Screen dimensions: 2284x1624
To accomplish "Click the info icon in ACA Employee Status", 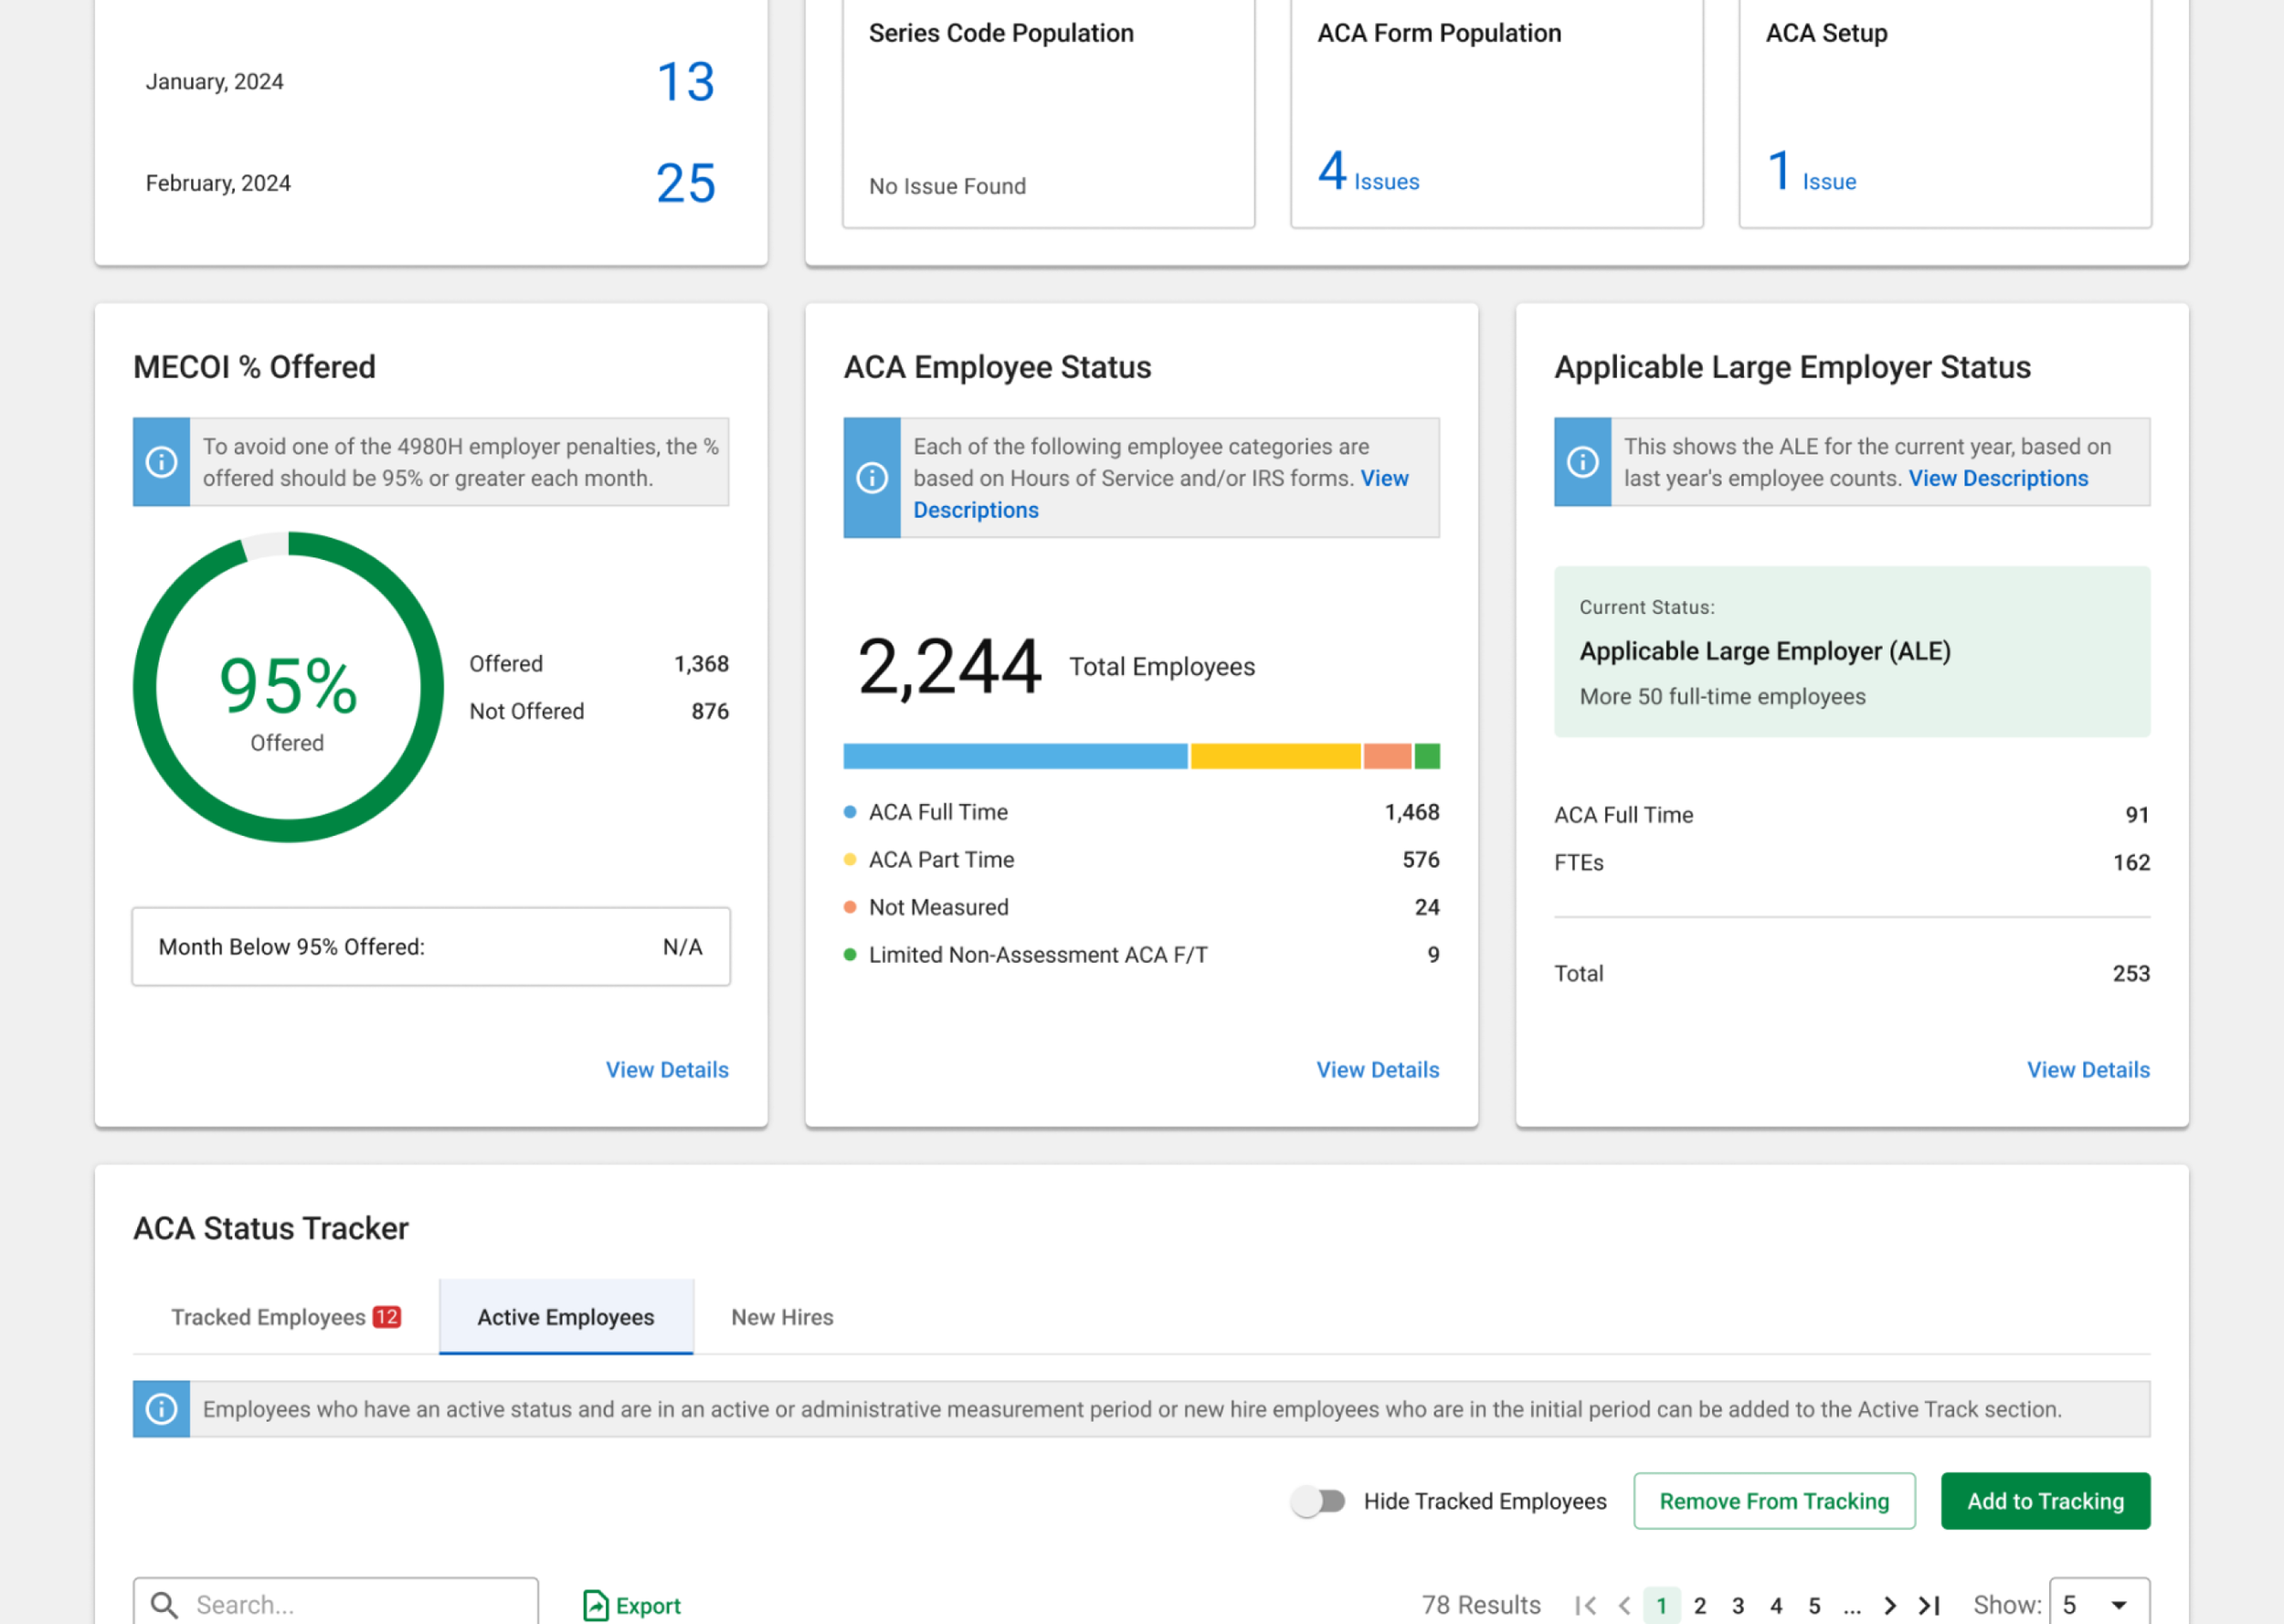I will 871,478.
